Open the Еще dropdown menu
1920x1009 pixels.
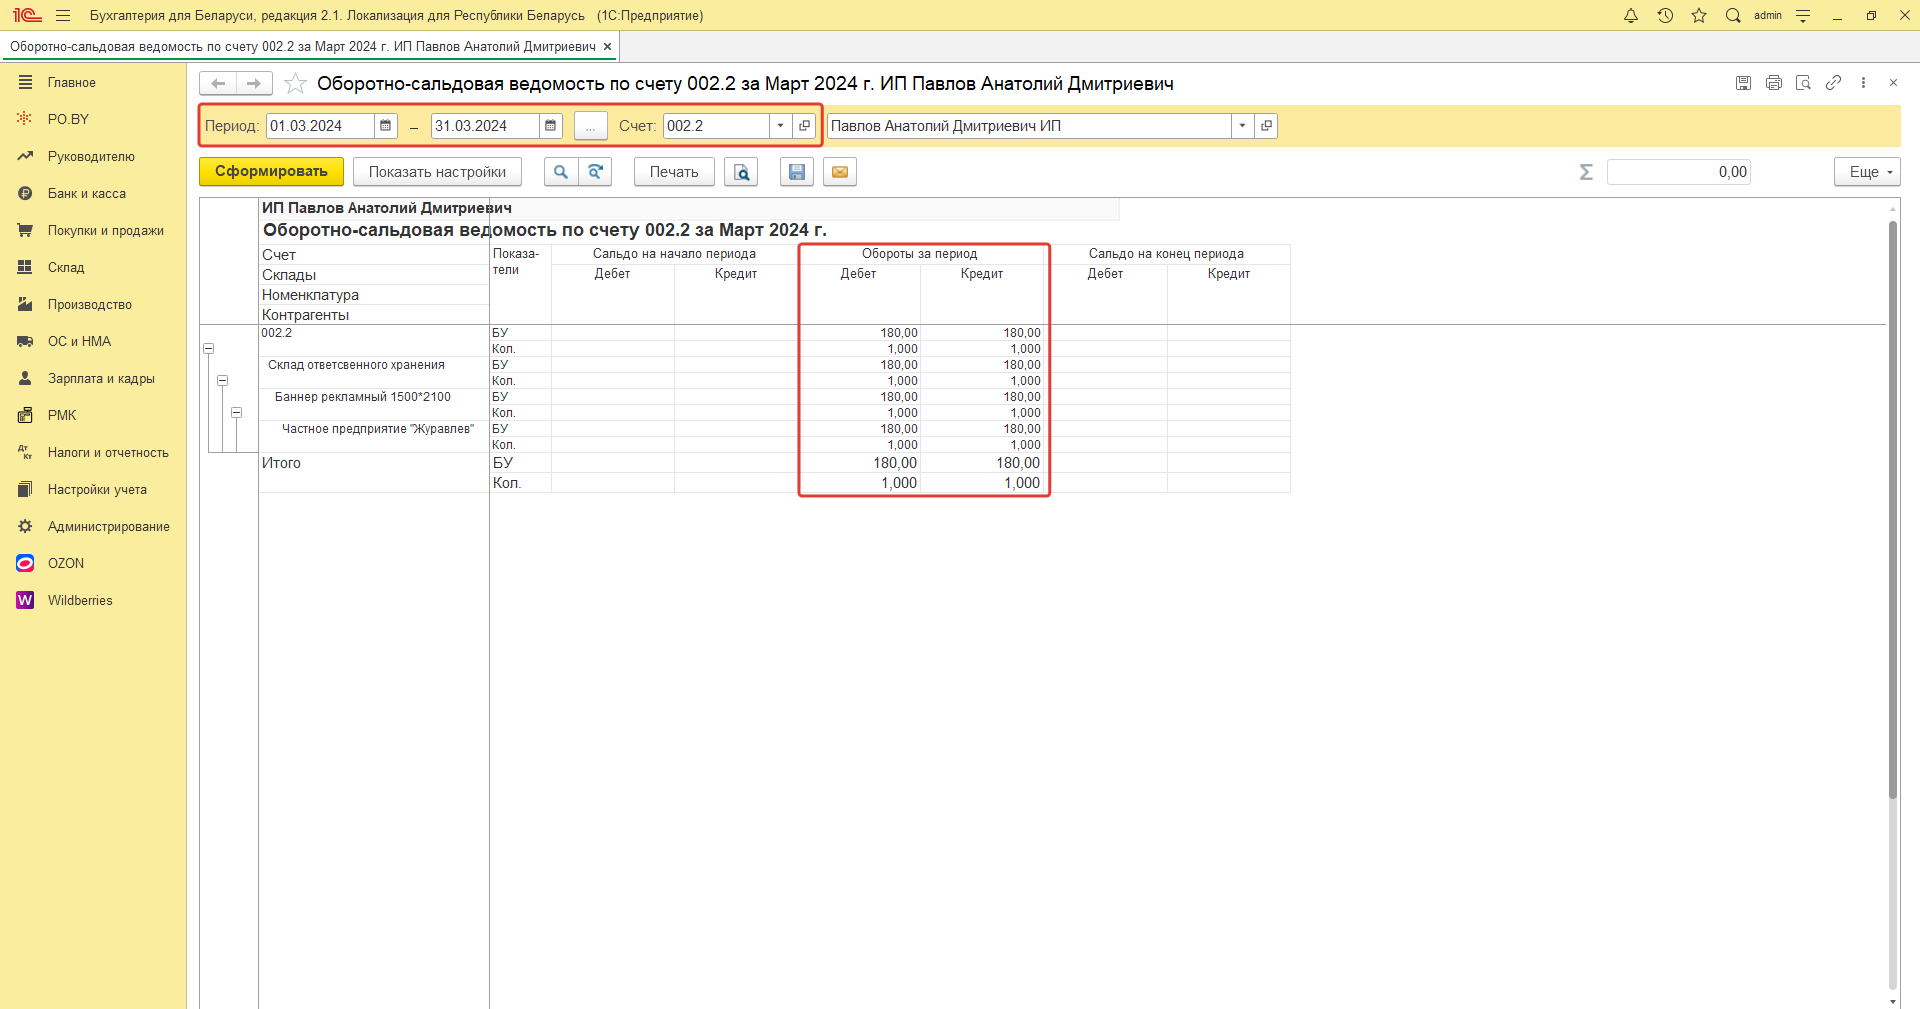pos(1867,172)
